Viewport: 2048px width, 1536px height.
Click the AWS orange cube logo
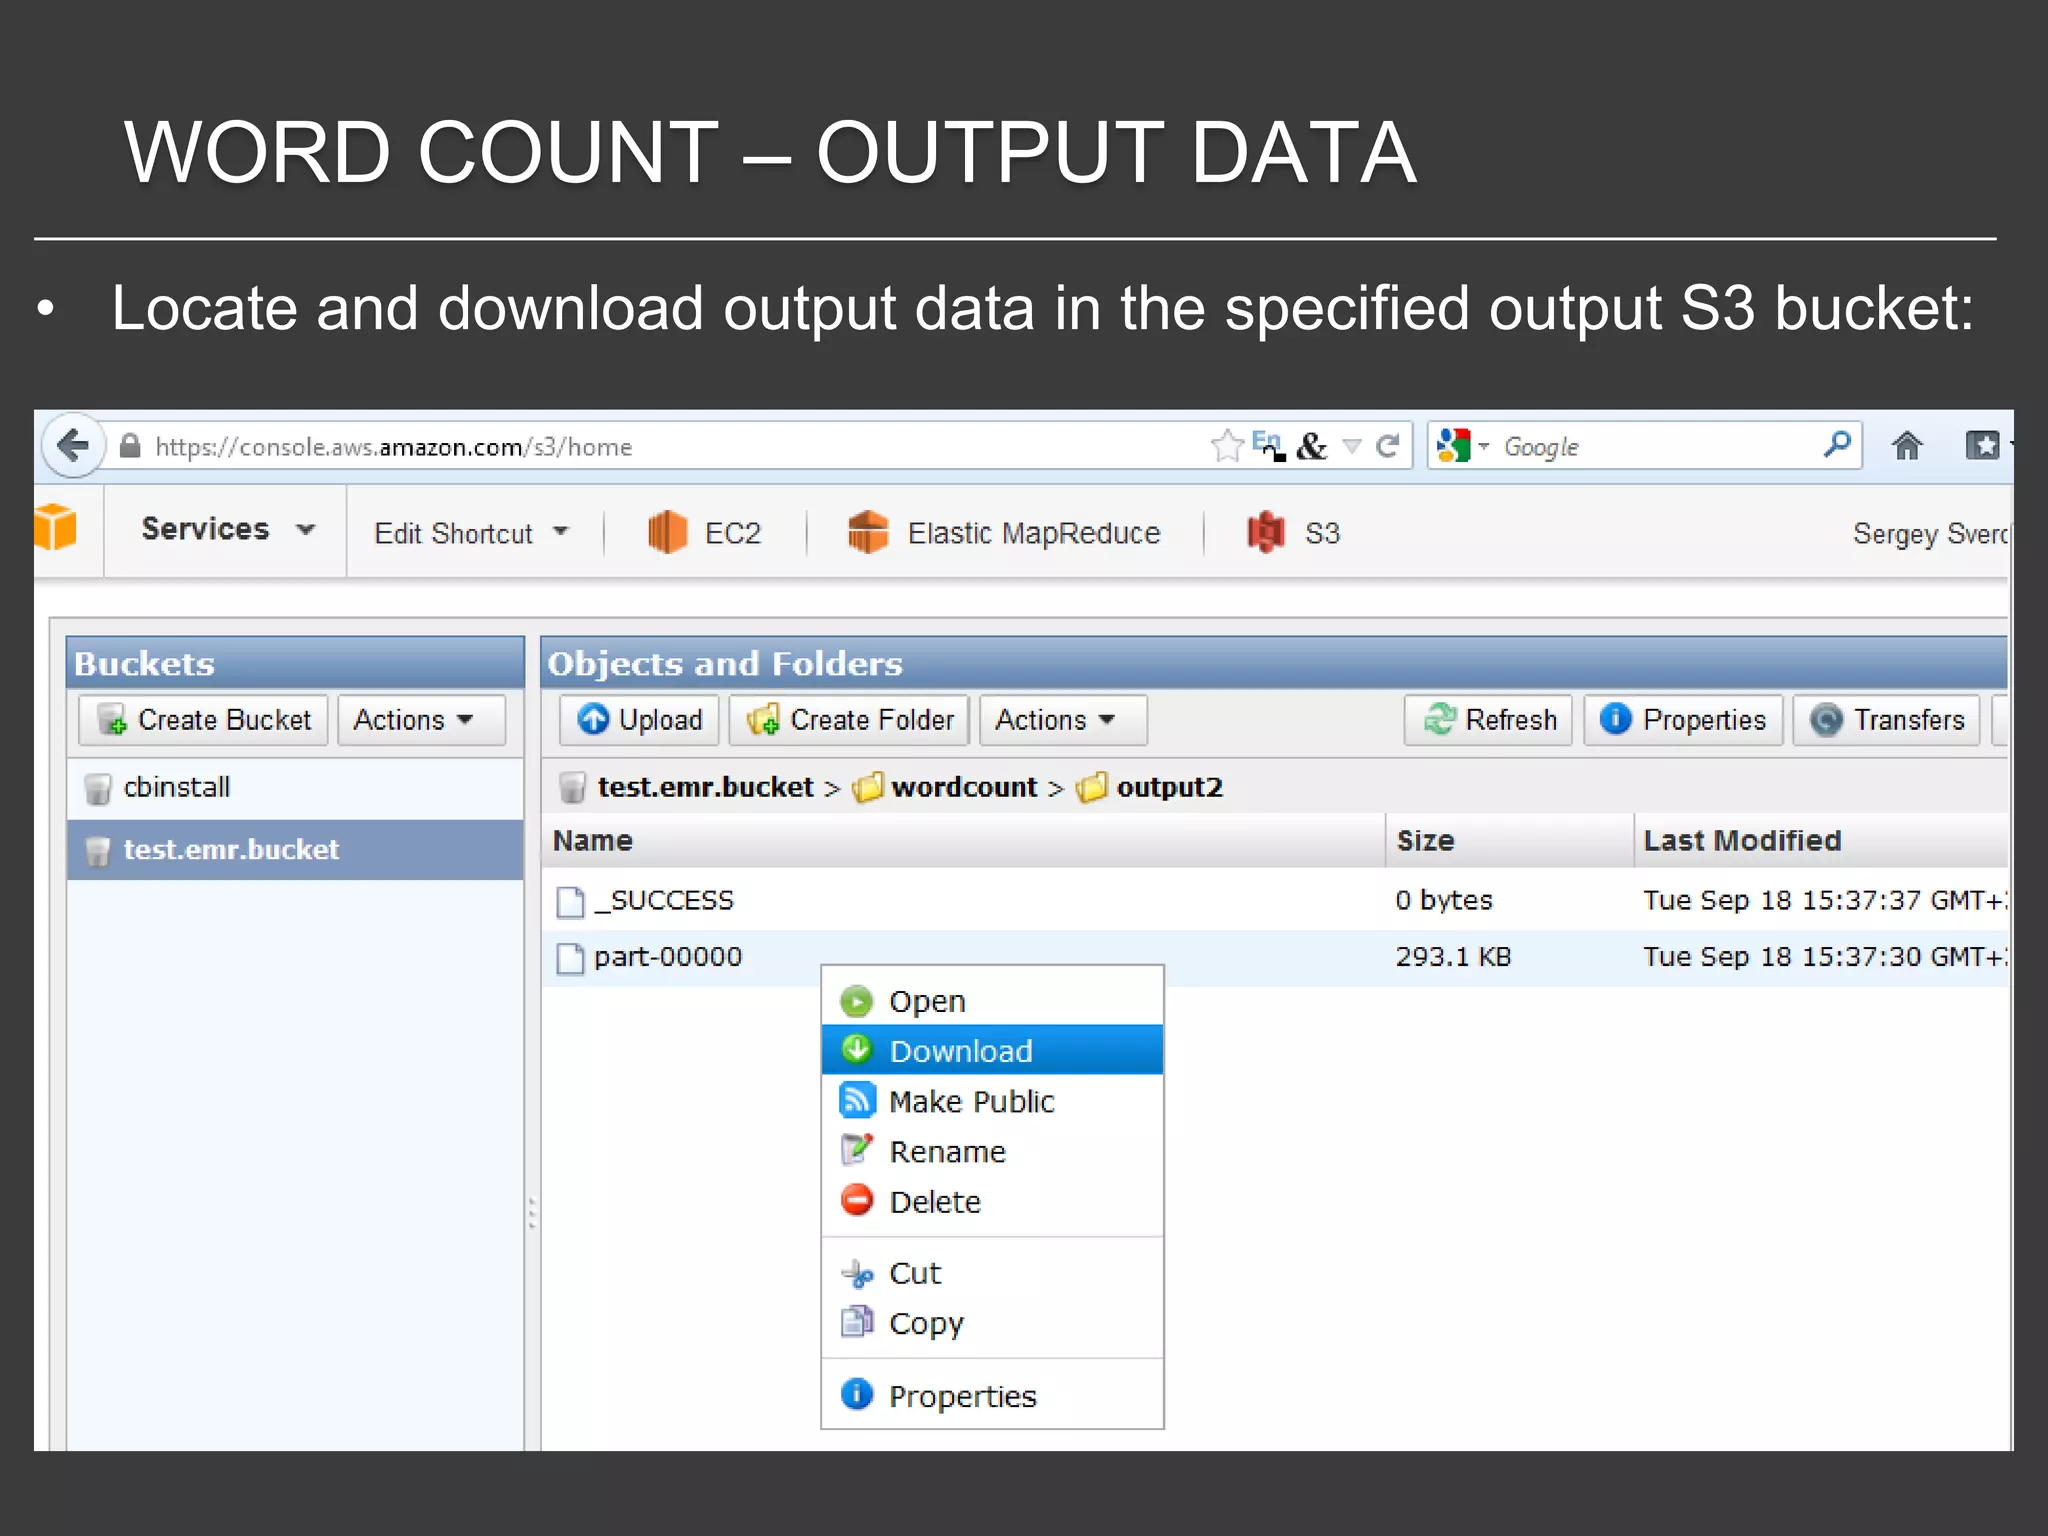pyautogui.click(x=56, y=528)
